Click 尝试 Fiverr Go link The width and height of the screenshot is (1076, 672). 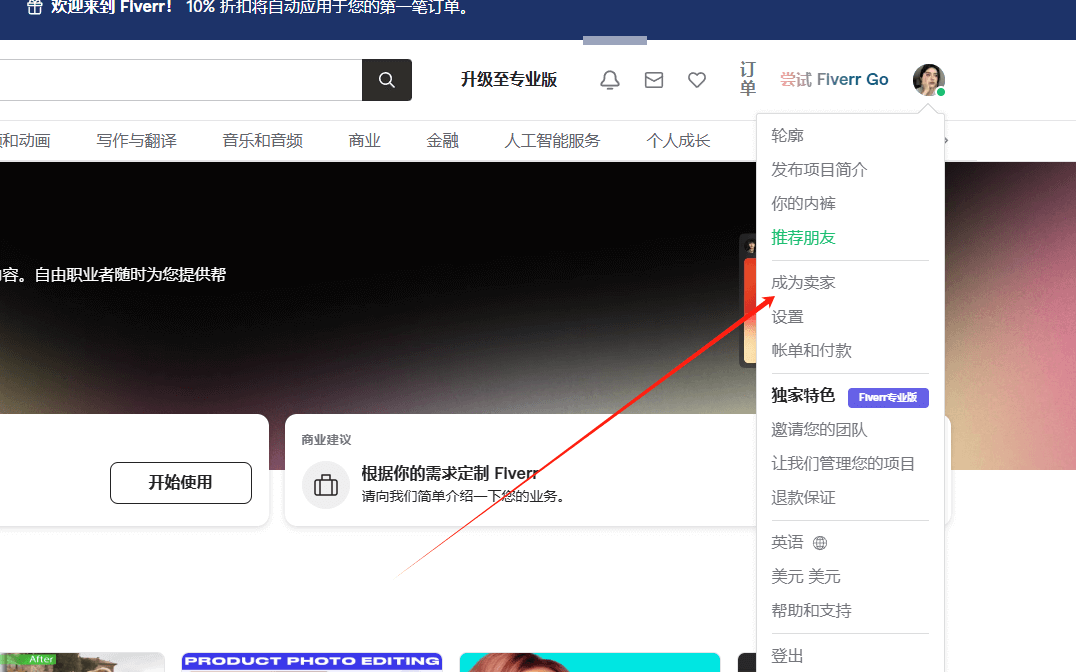(834, 80)
